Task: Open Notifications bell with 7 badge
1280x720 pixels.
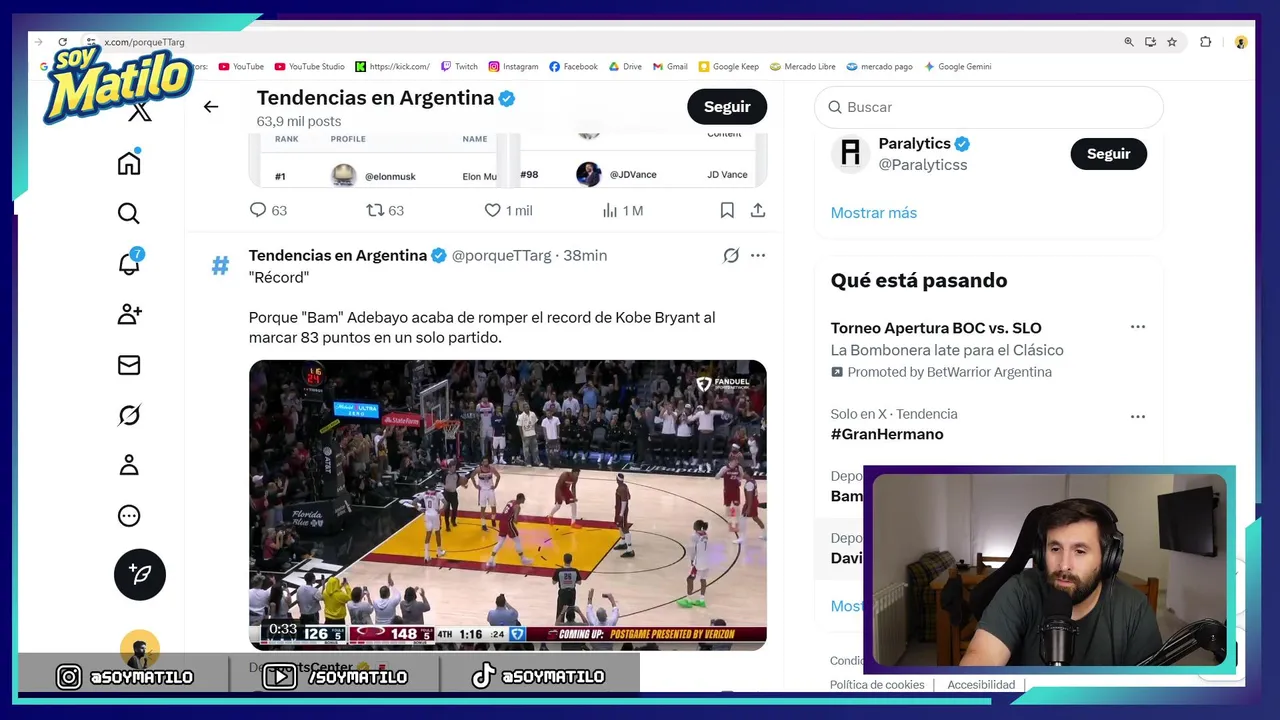Action: pos(129,263)
